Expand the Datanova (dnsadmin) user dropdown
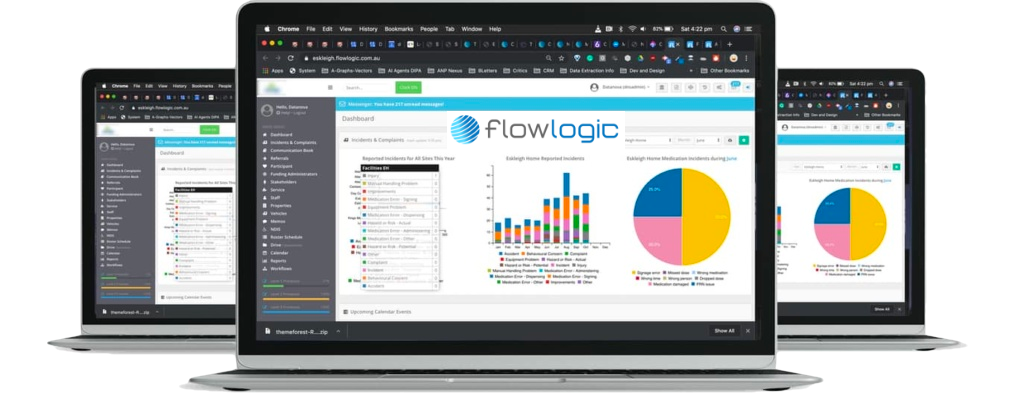The height and width of the screenshot is (398, 1024). (618, 87)
